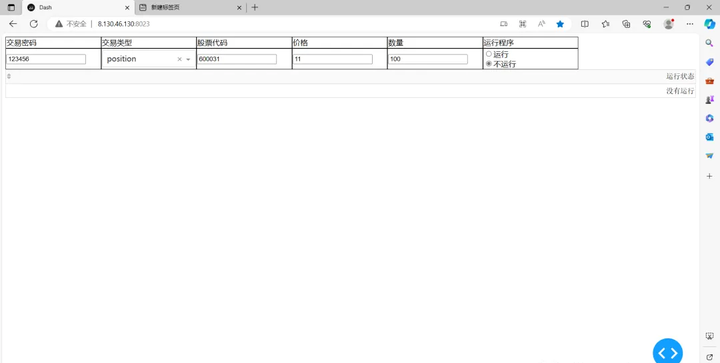Image resolution: width=720 pixels, height=363 pixels.
Task: Click the 运行程序 header label
Action: [499, 43]
